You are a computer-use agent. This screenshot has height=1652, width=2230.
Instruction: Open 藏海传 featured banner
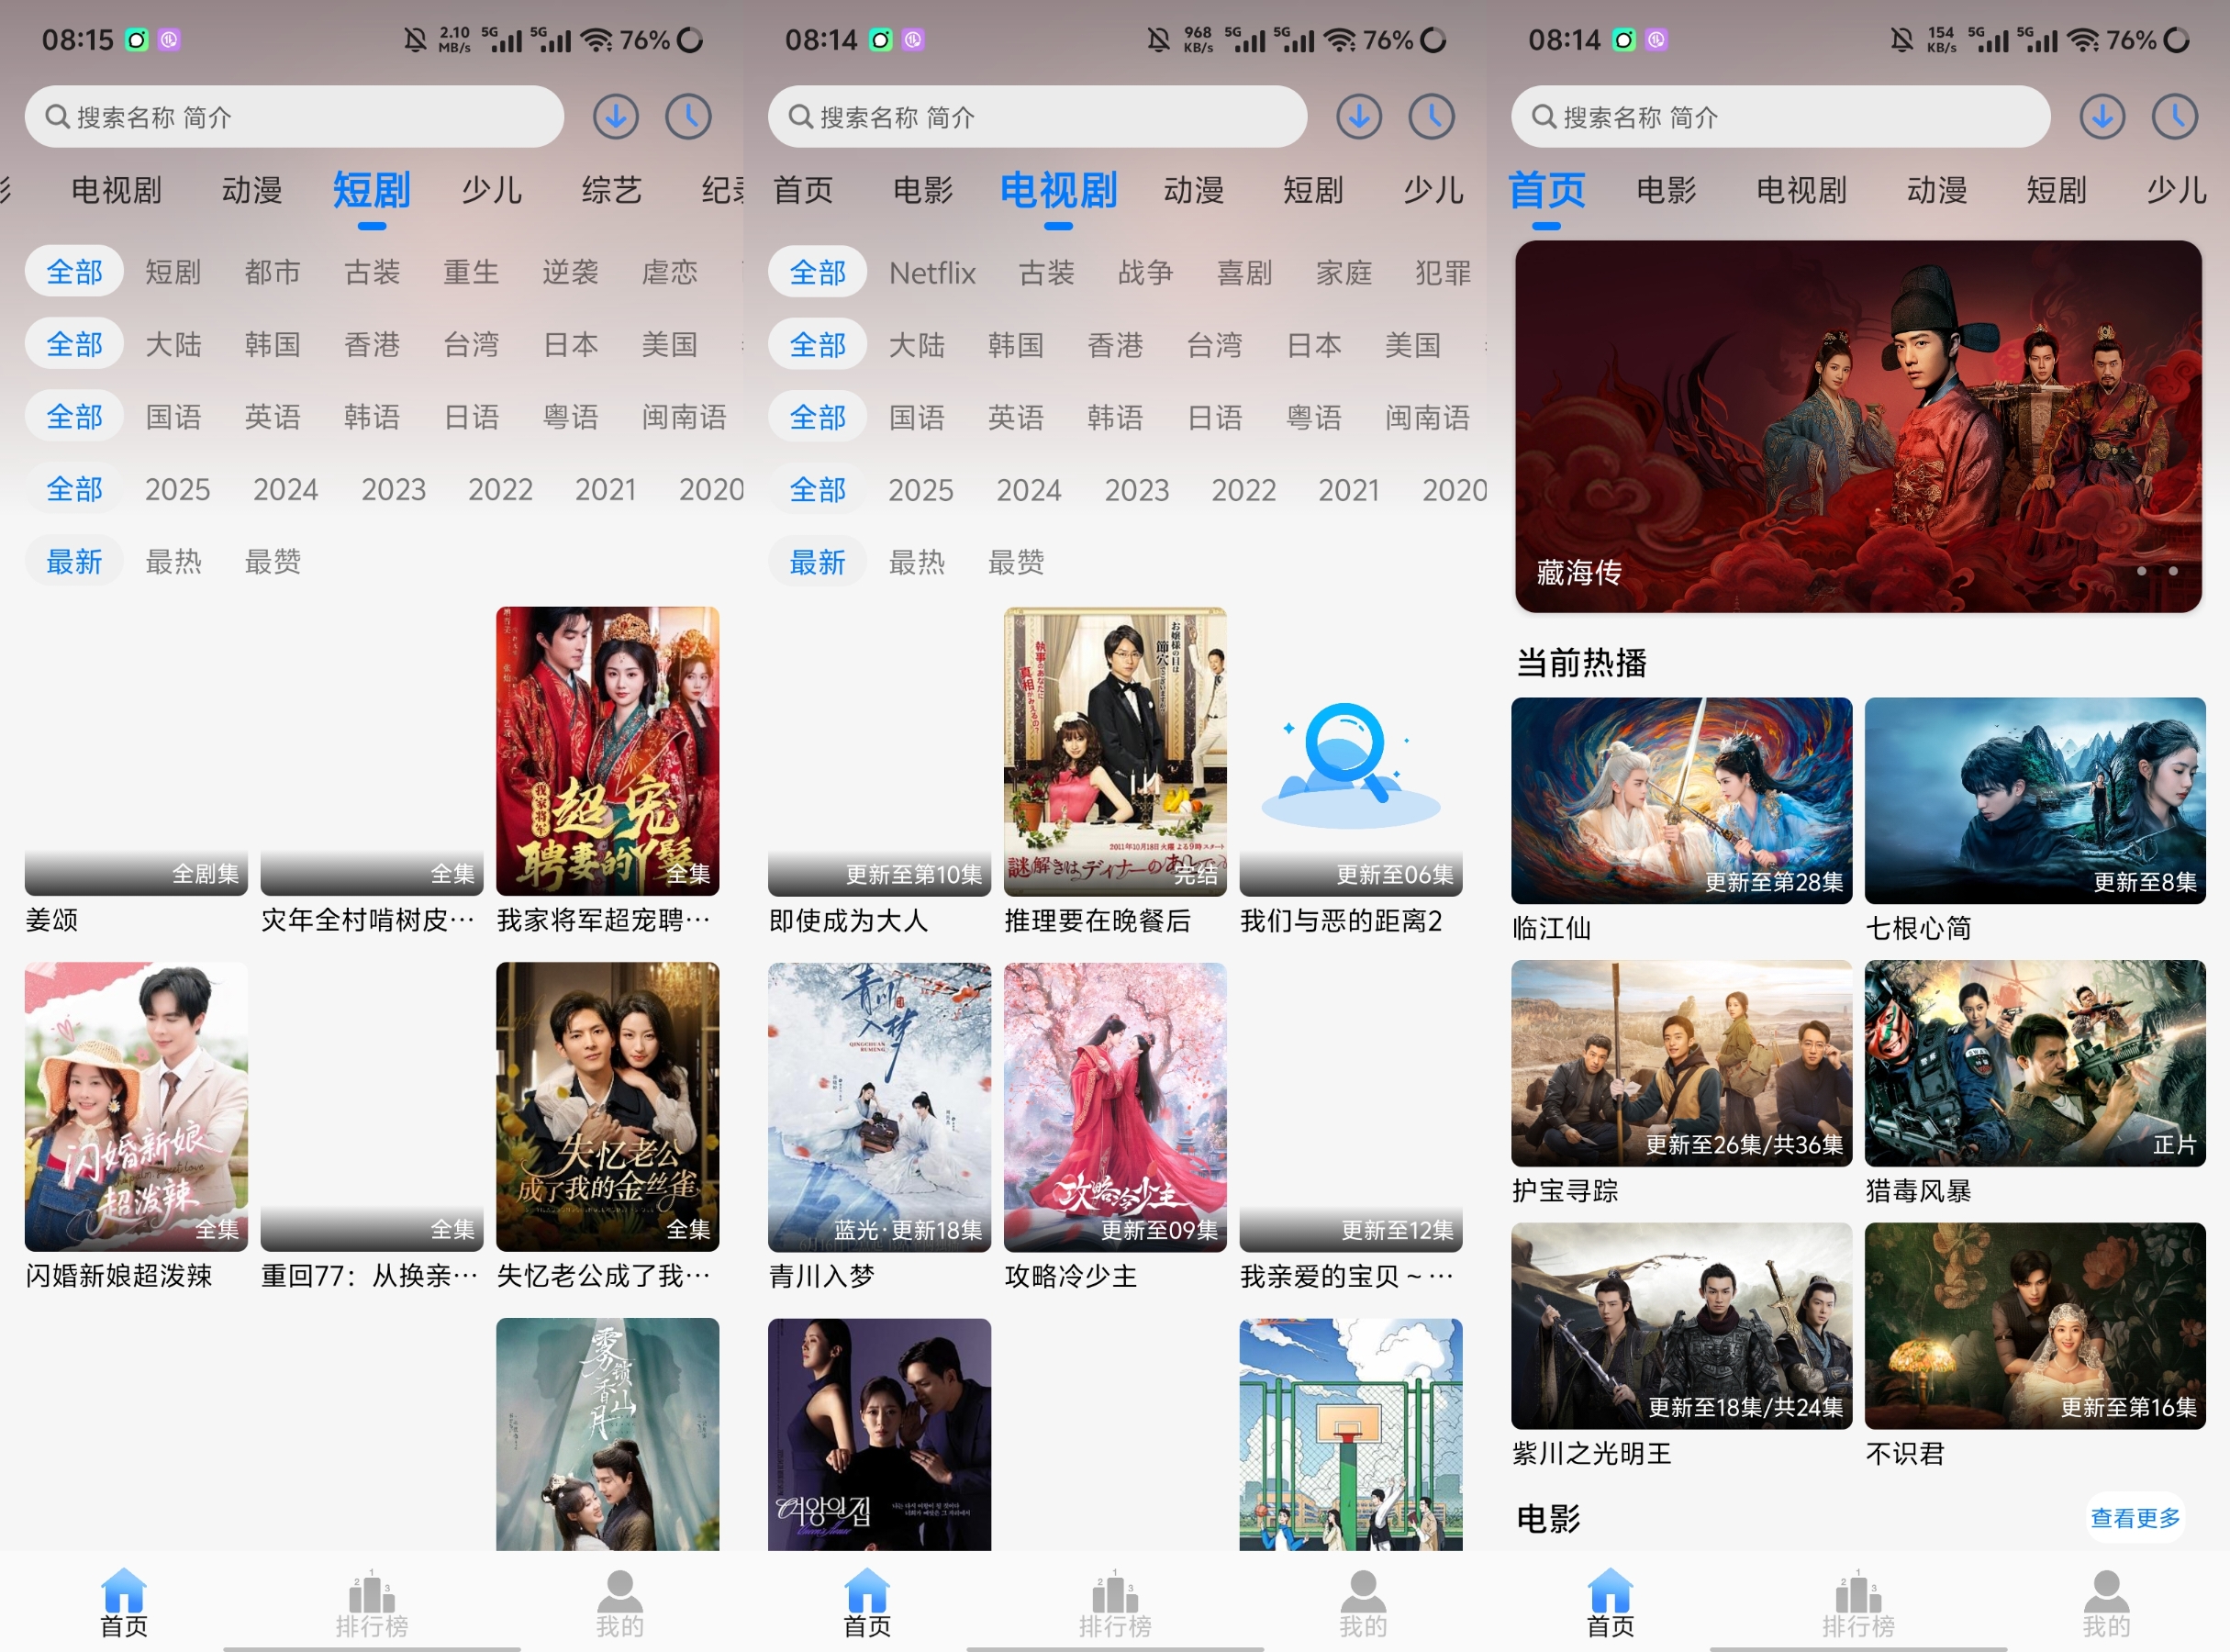click(x=1858, y=426)
